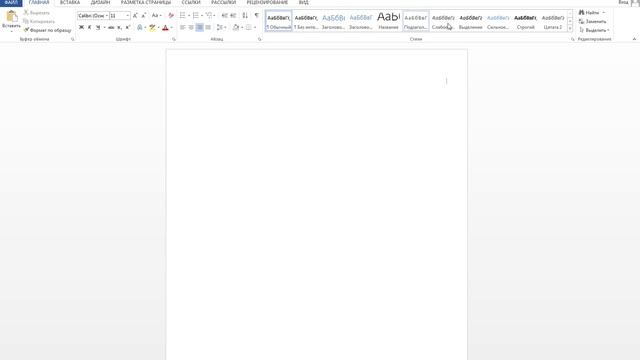The height and width of the screenshot is (360, 640).
Task: Open the Аа change case menu
Action: (x=156, y=16)
